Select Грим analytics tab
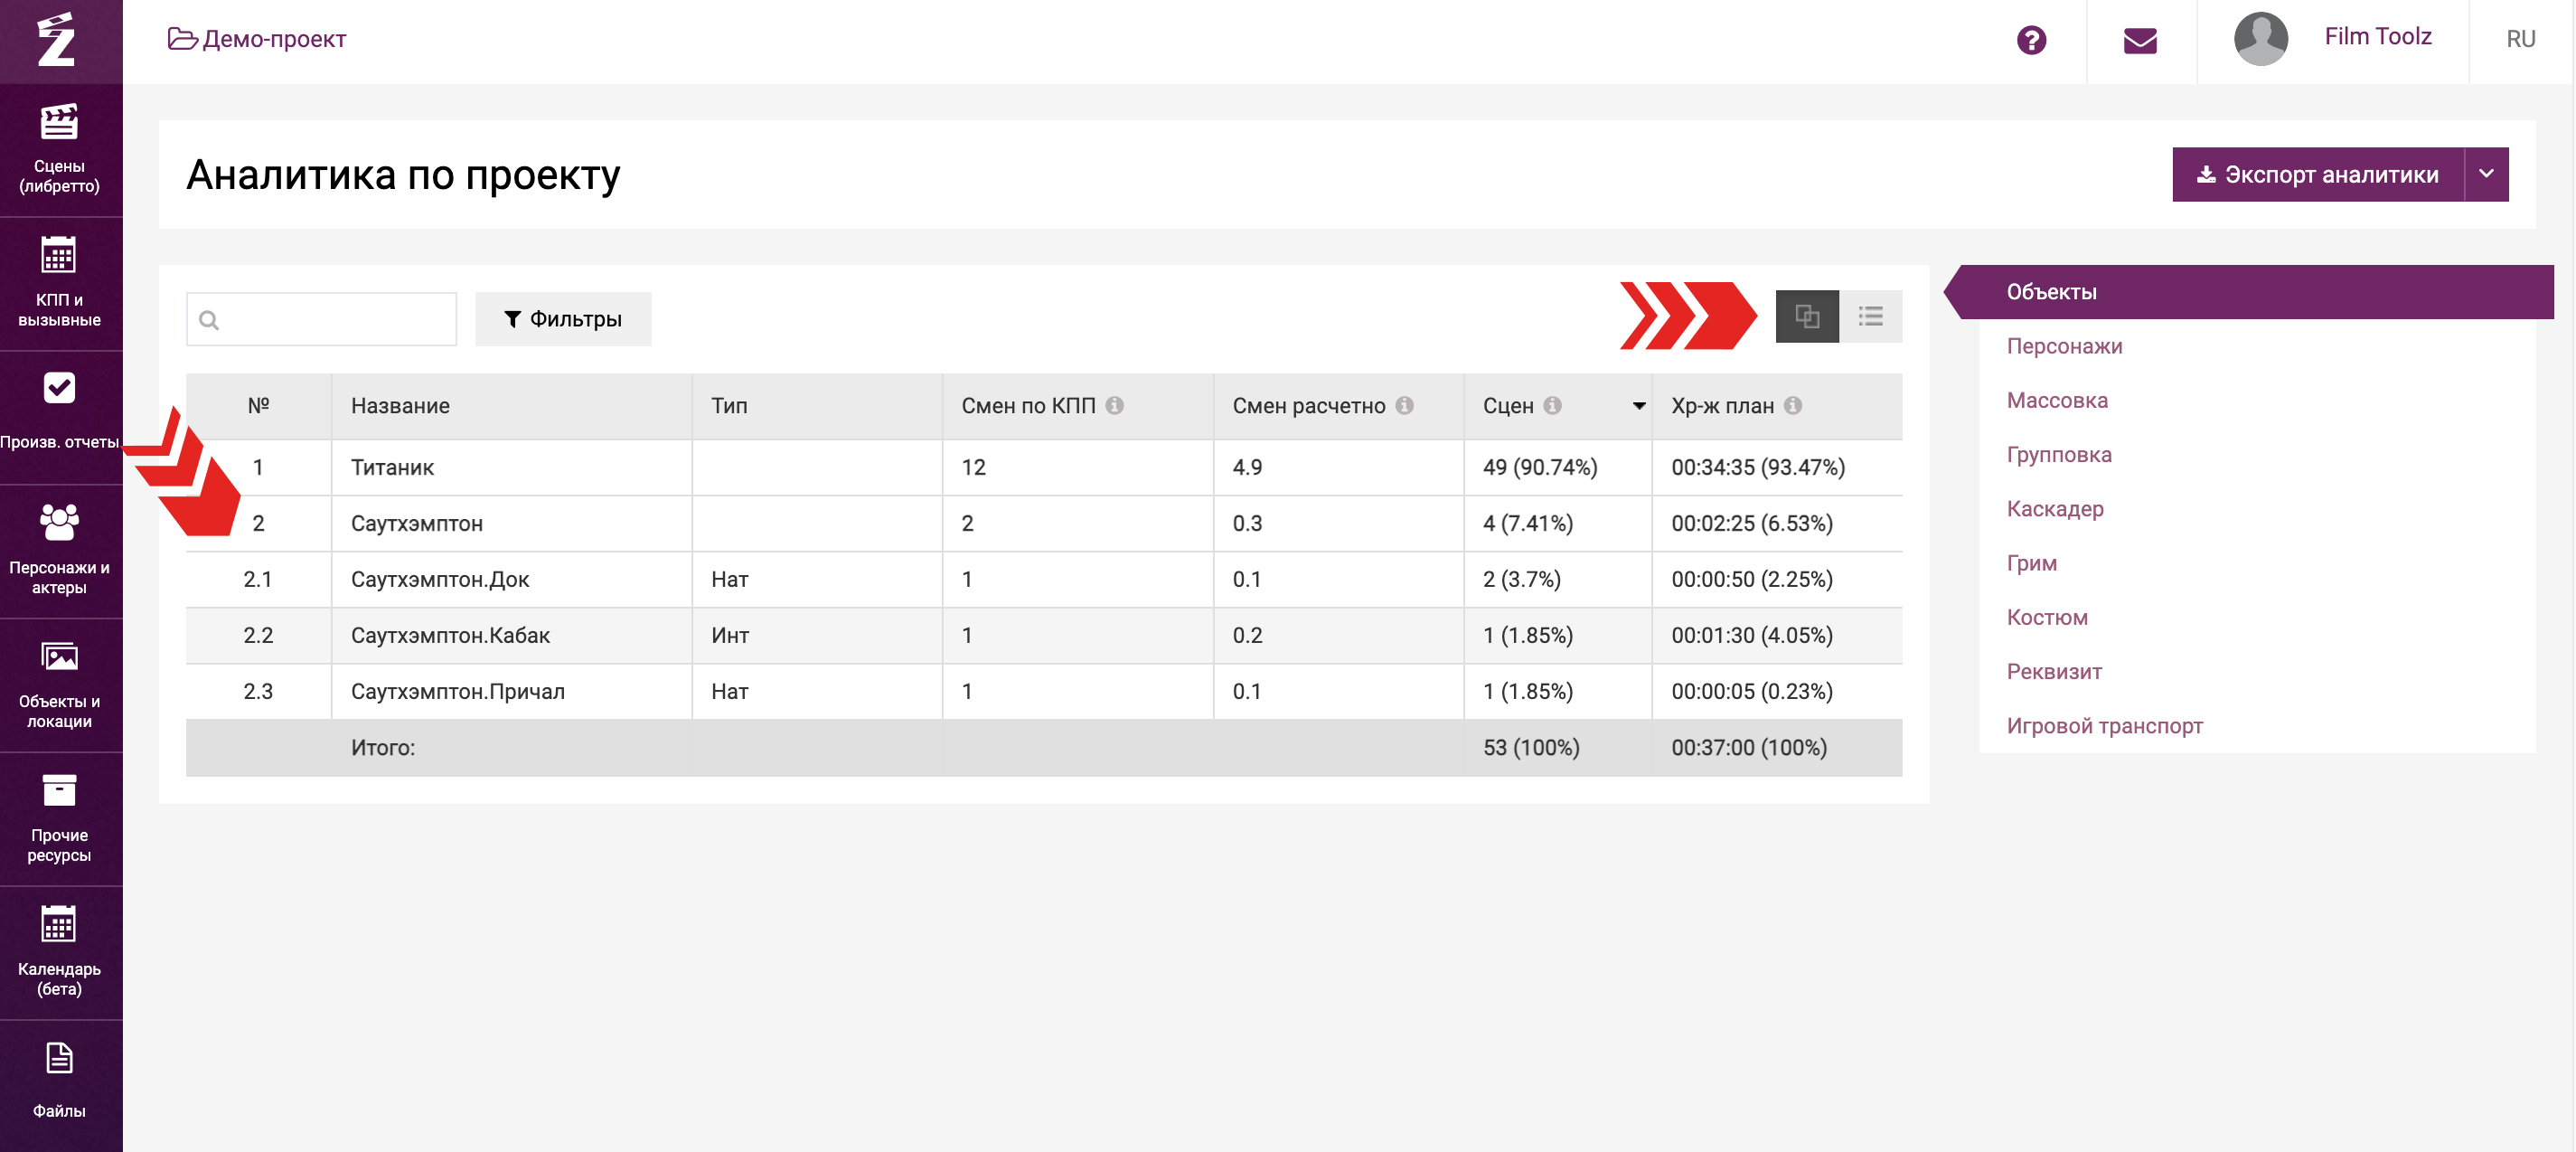 (x=2031, y=563)
